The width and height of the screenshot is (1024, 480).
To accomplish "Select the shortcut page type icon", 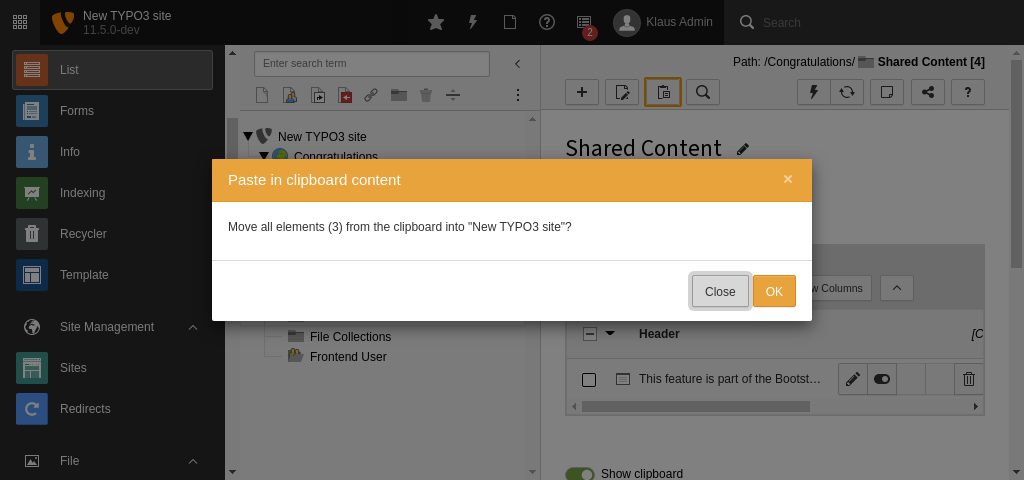I will (x=317, y=95).
